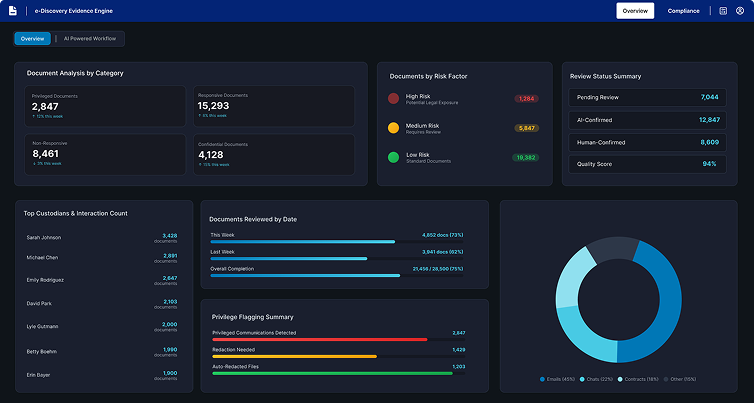Click the This Week progress bar

click(302, 241)
